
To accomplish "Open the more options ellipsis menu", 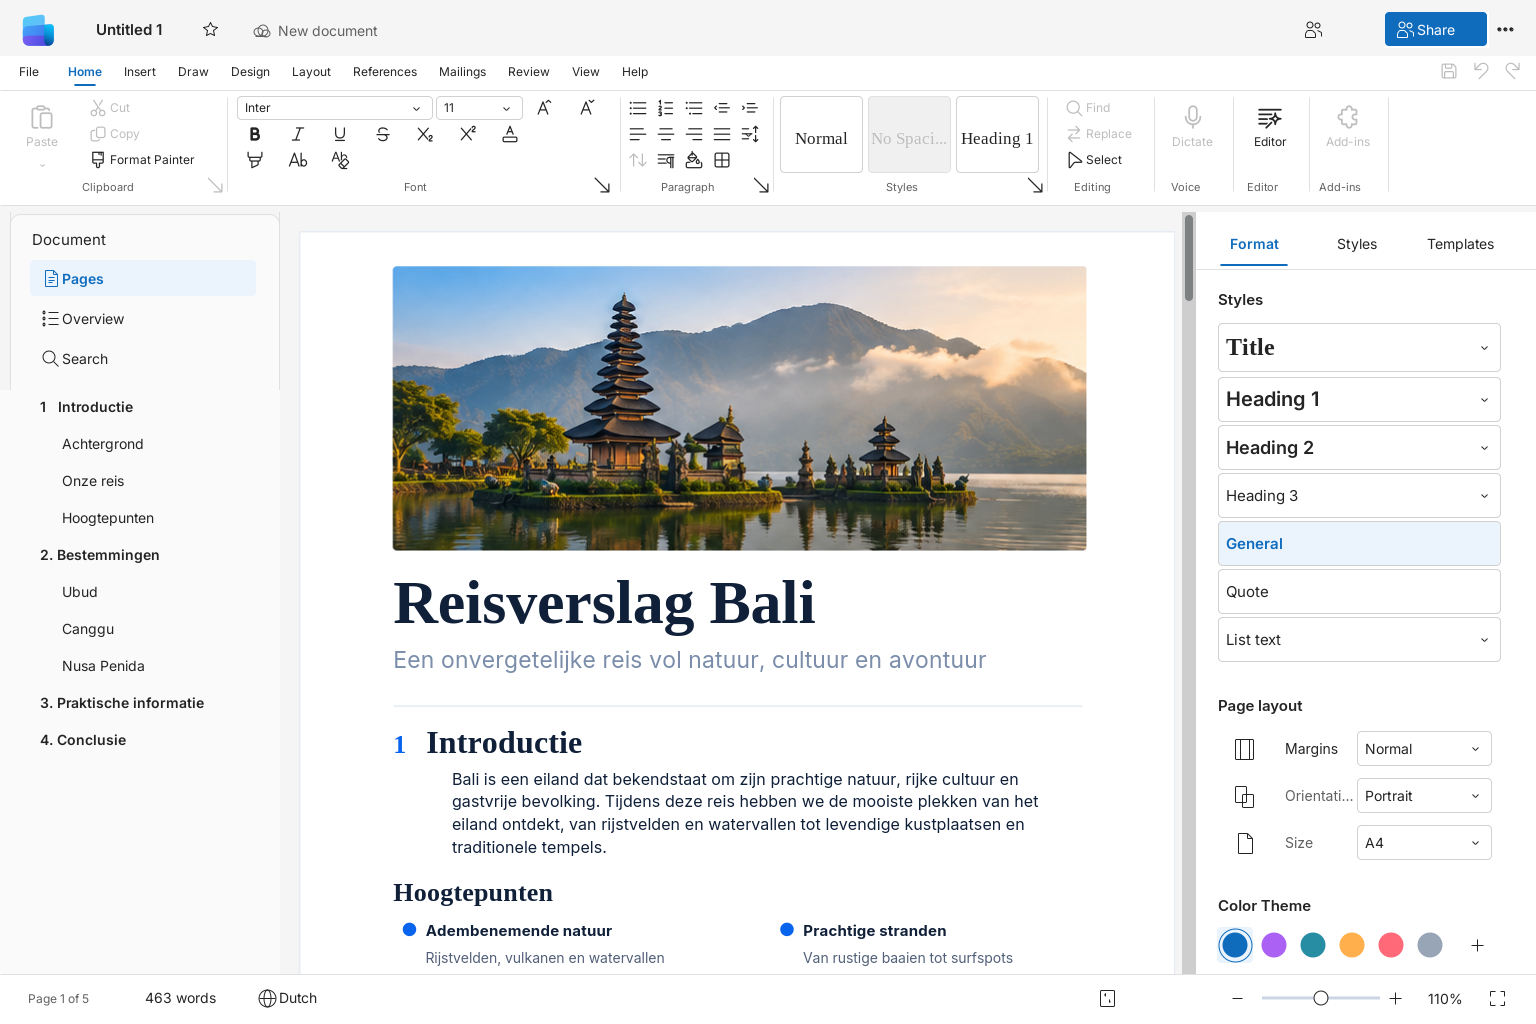I will [1505, 30].
